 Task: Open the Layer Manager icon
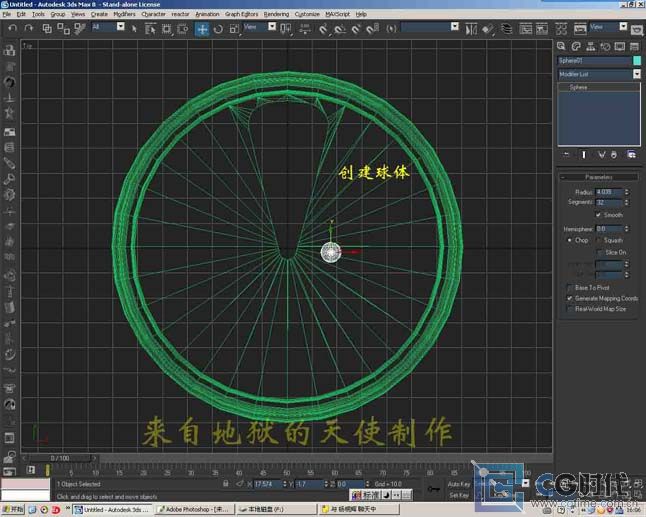pos(506,29)
